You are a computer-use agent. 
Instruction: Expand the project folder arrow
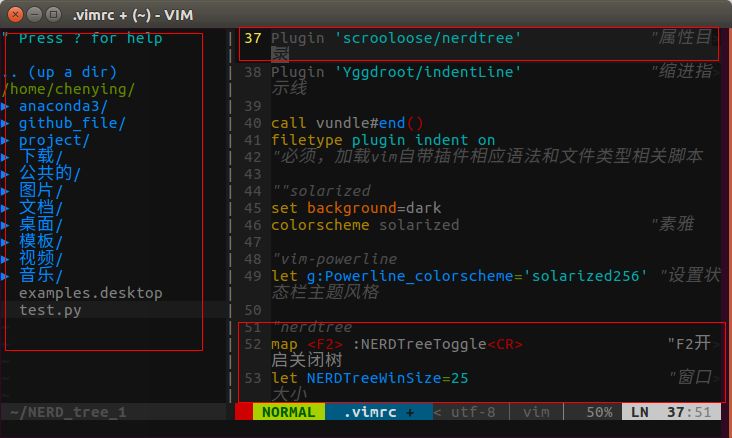pyautogui.click(x=5, y=140)
